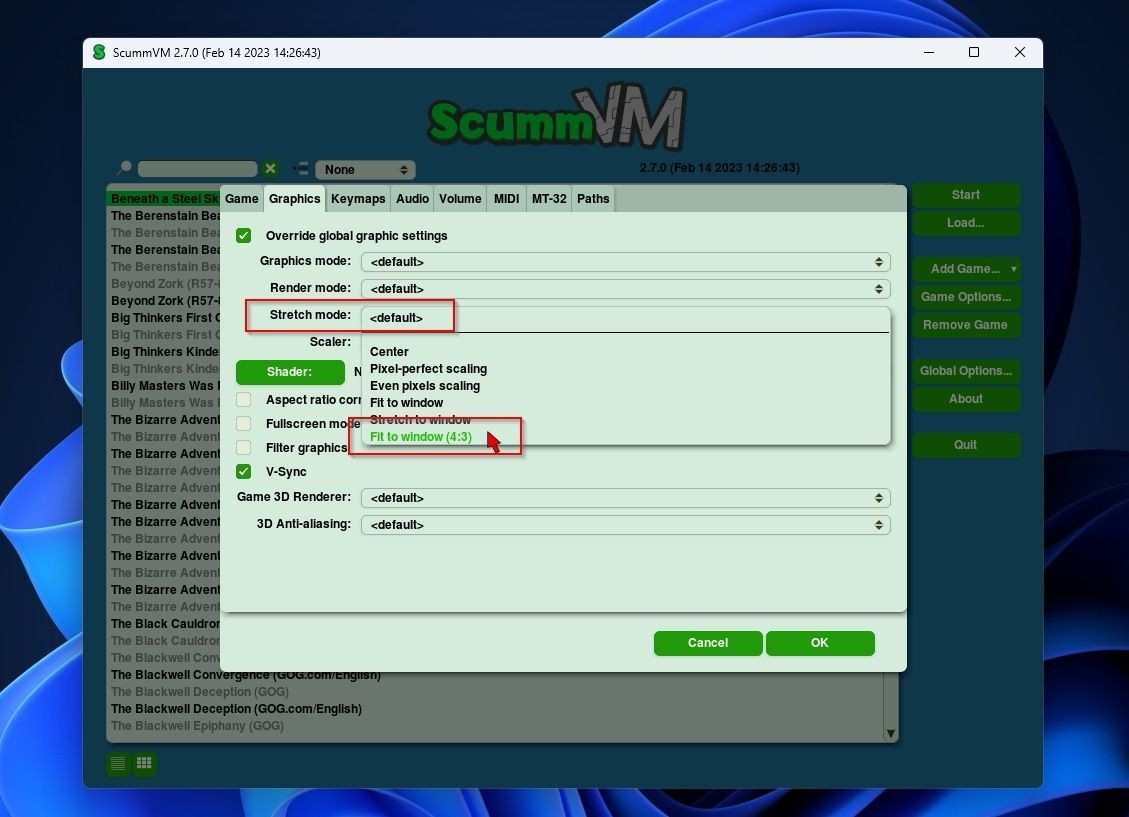This screenshot has height=817, width=1129.
Task: Click the ScummVM app icon in title bar
Action: tap(99, 53)
